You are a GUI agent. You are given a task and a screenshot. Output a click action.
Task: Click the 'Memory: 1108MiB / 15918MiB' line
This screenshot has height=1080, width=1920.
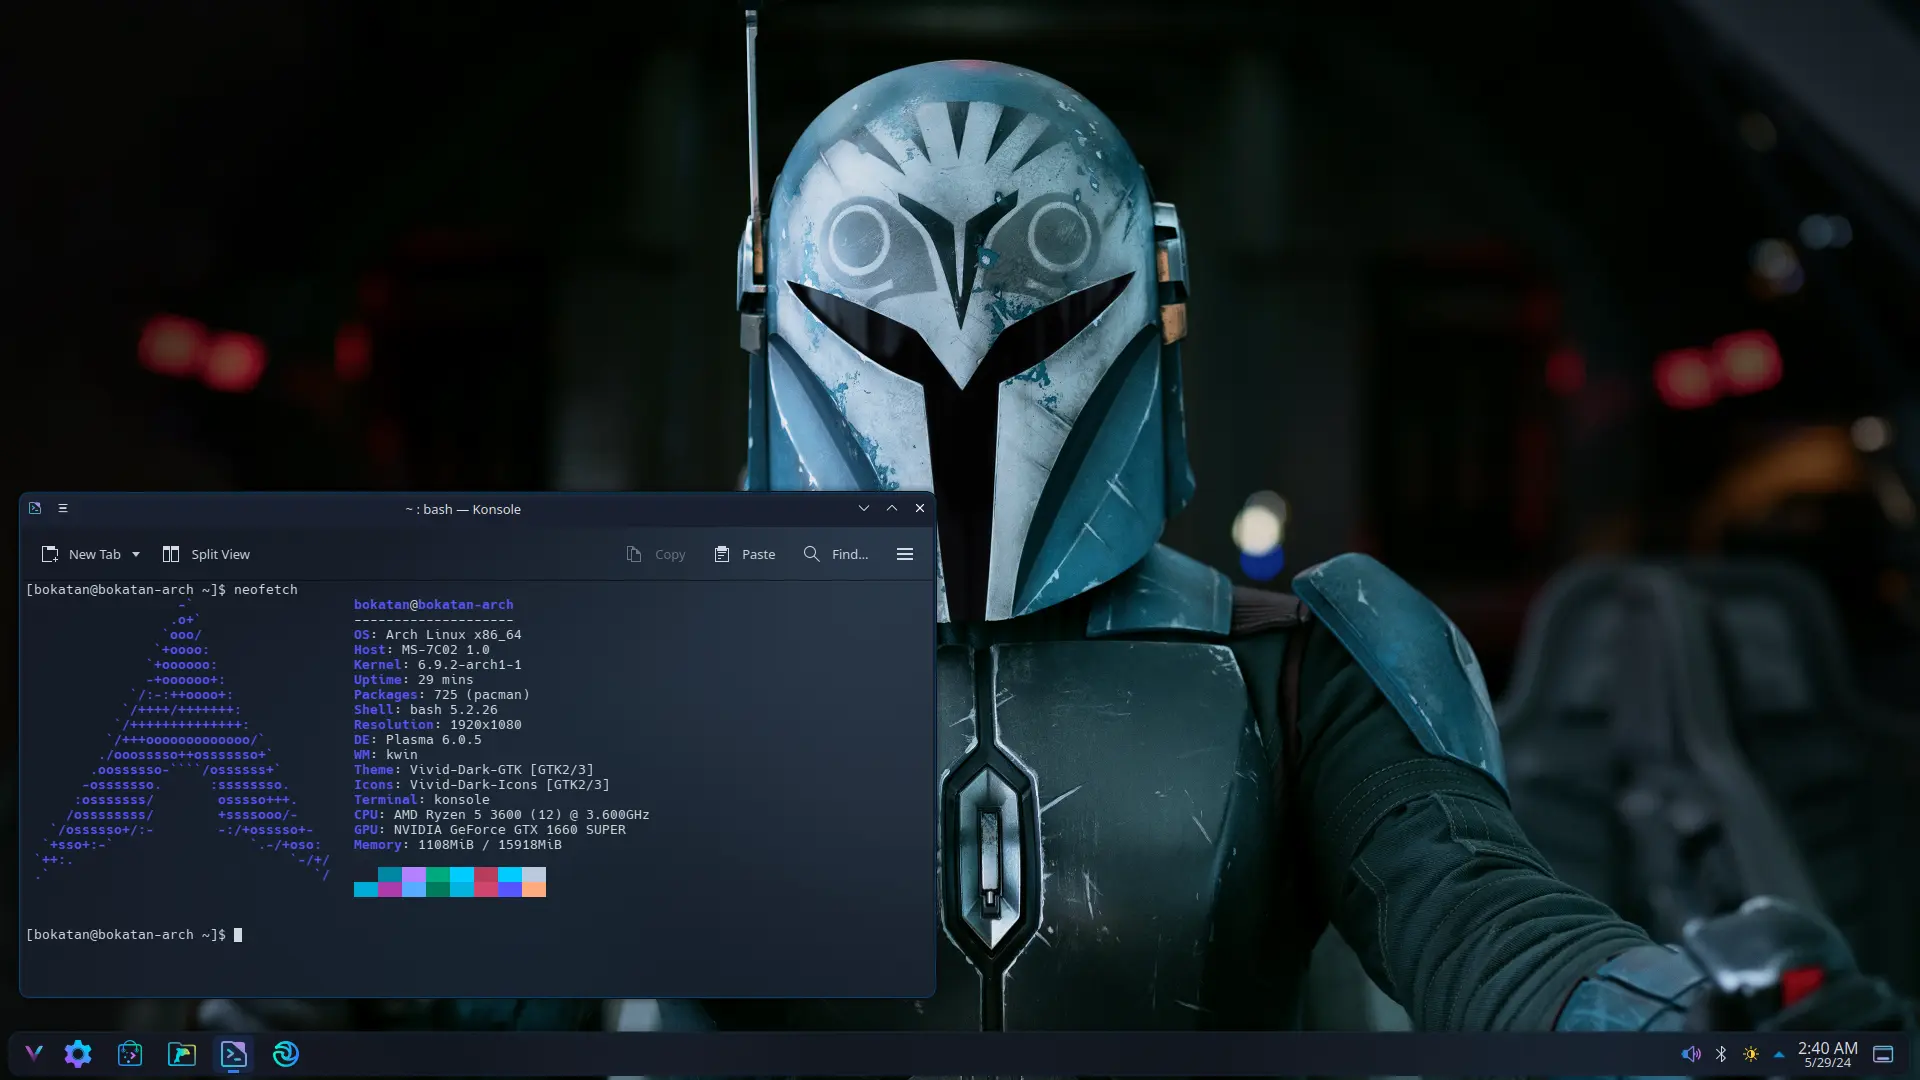coord(457,845)
